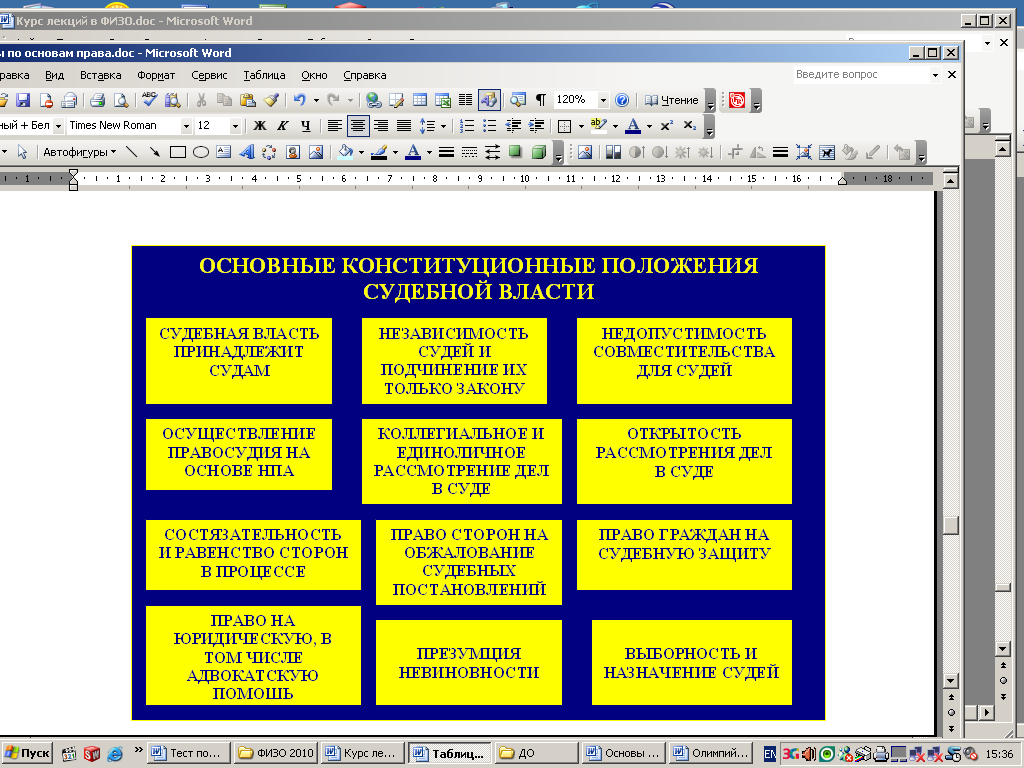Select the Line drawing tool
Viewport: 1024px width, 768px height.
[x=131, y=152]
